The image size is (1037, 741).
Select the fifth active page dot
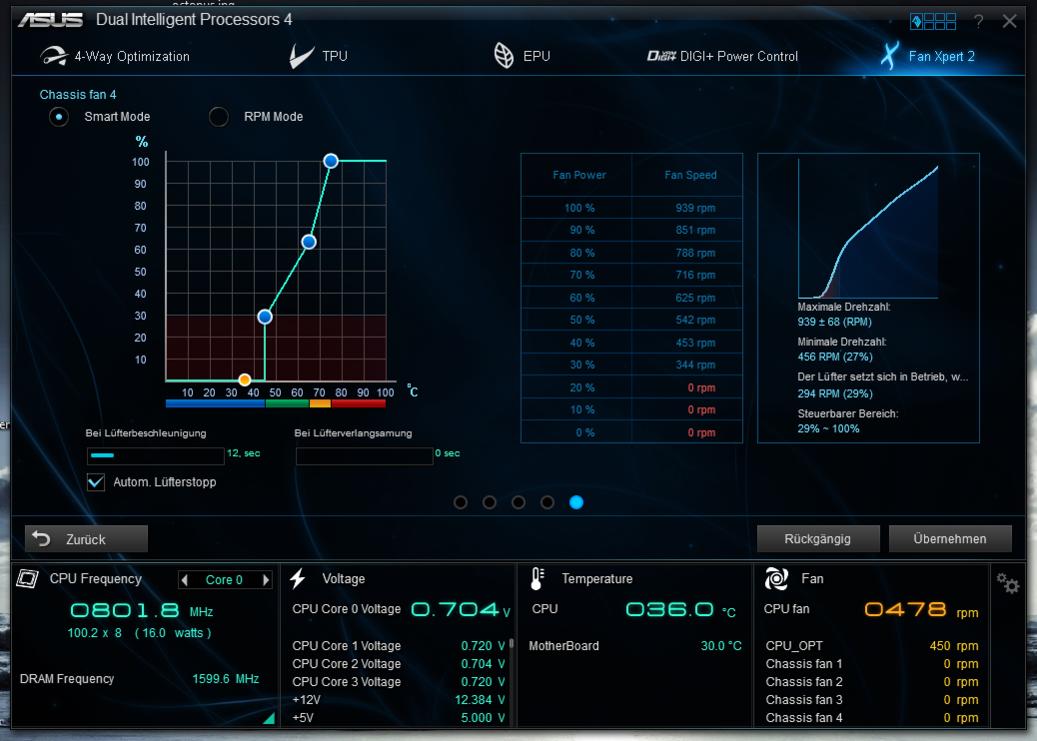[576, 502]
